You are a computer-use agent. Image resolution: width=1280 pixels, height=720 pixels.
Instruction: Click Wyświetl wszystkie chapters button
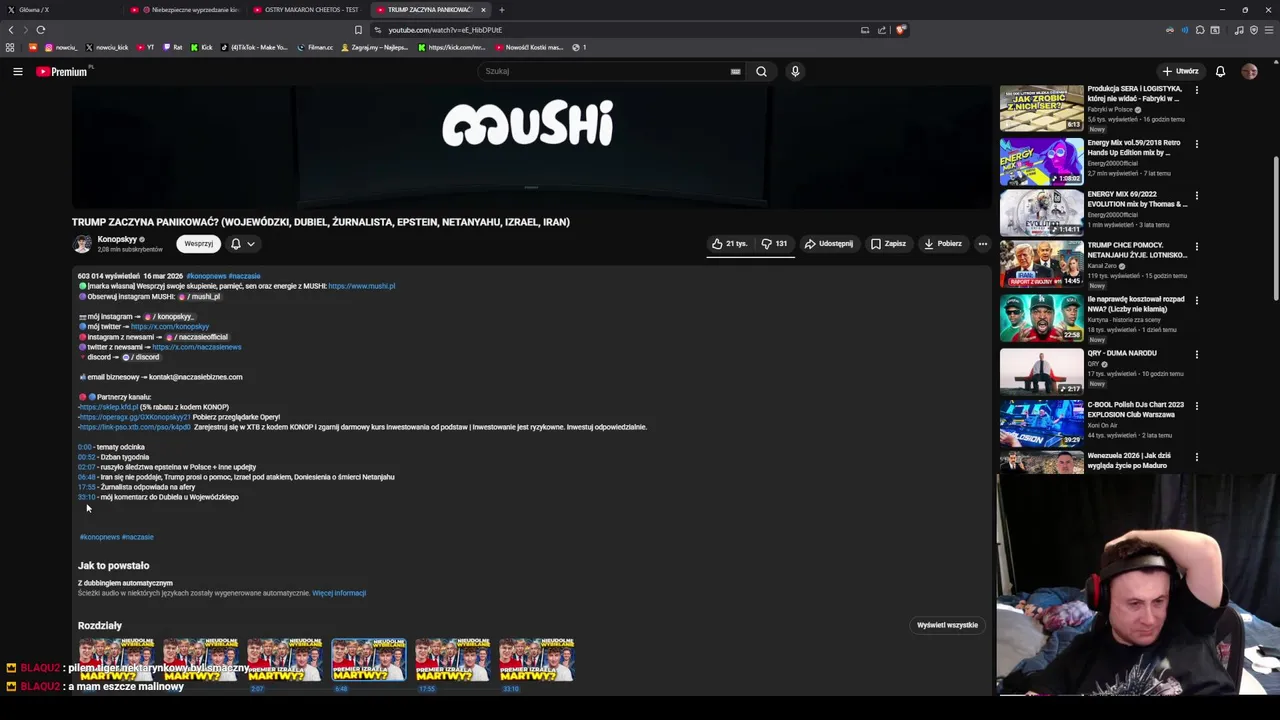point(947,625)
